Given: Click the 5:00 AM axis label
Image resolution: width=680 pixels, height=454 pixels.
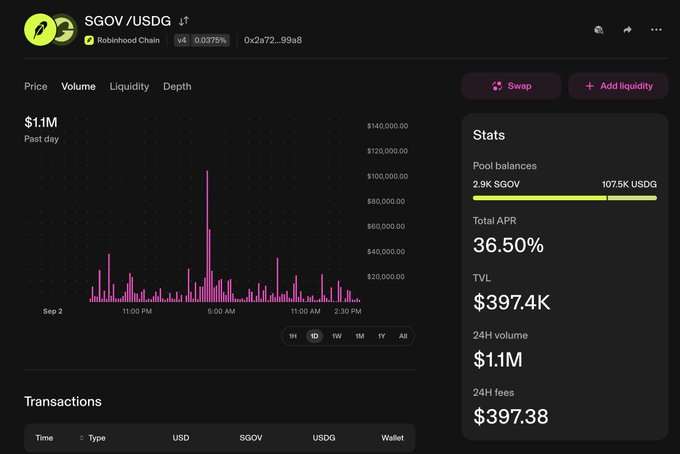Looking at the screenshot, I should 221,311.
